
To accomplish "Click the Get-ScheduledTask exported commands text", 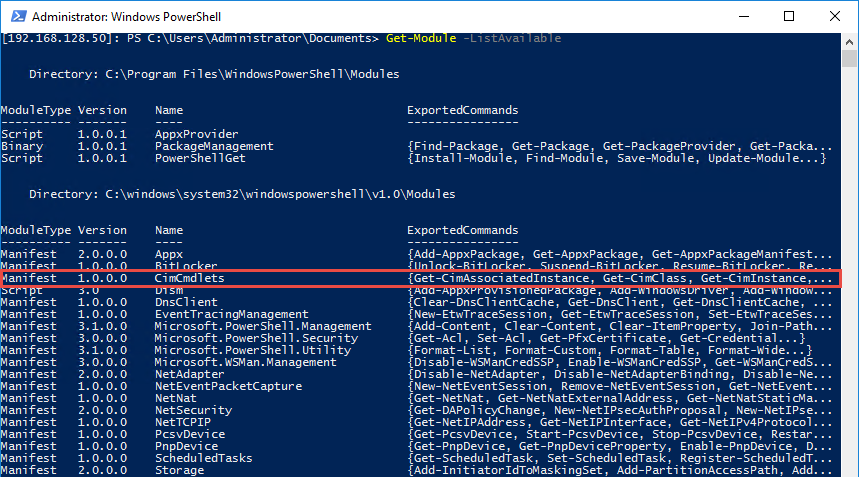I will [x=620, y=459].
